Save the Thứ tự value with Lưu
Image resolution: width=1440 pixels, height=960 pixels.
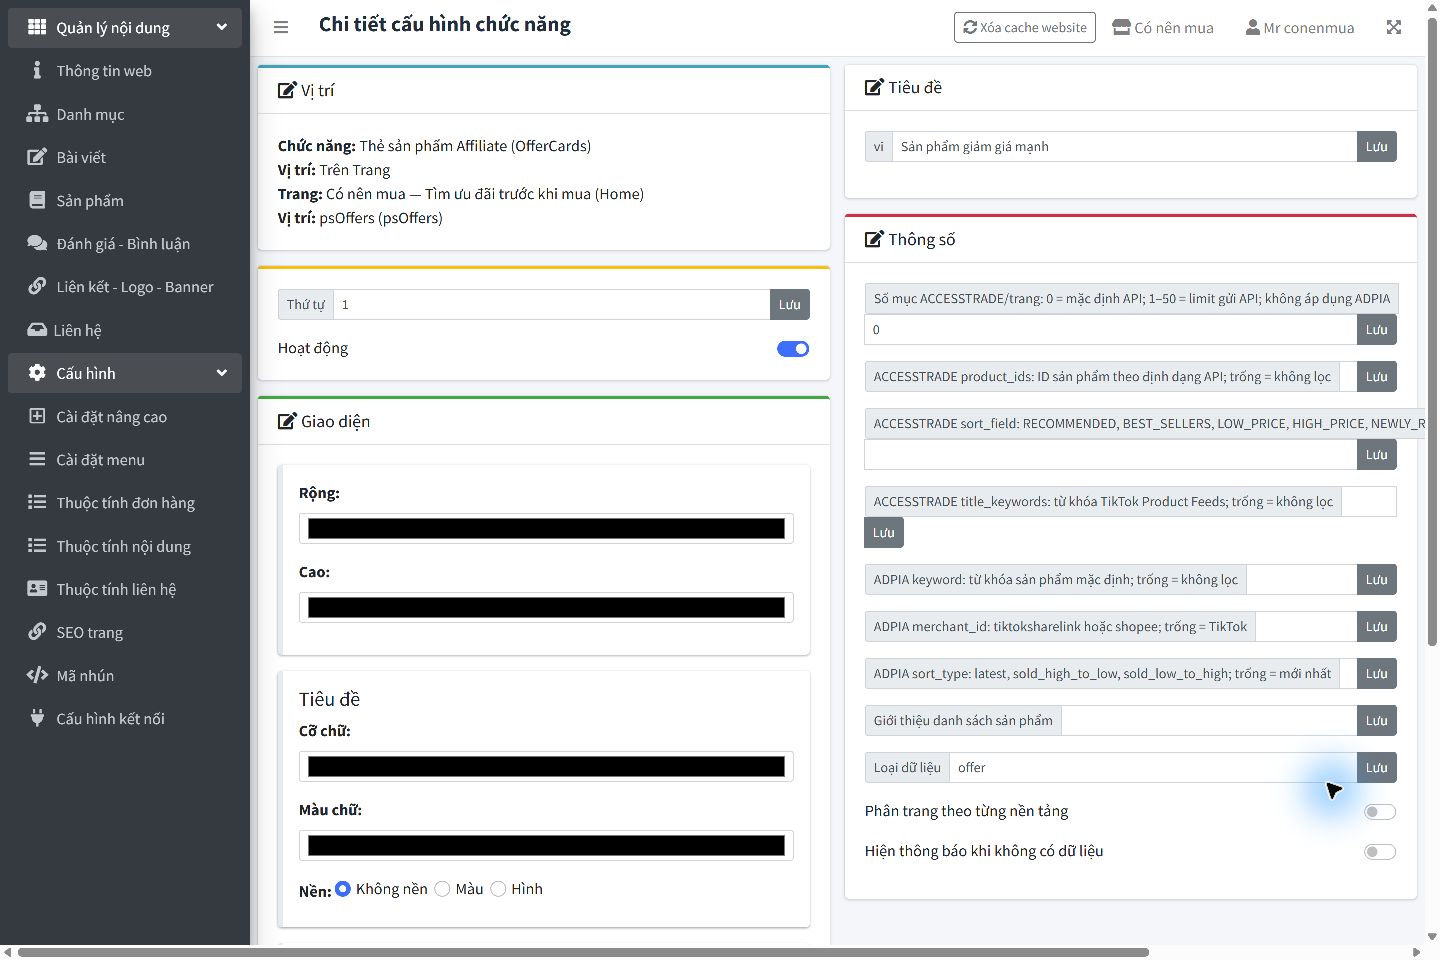790,305
